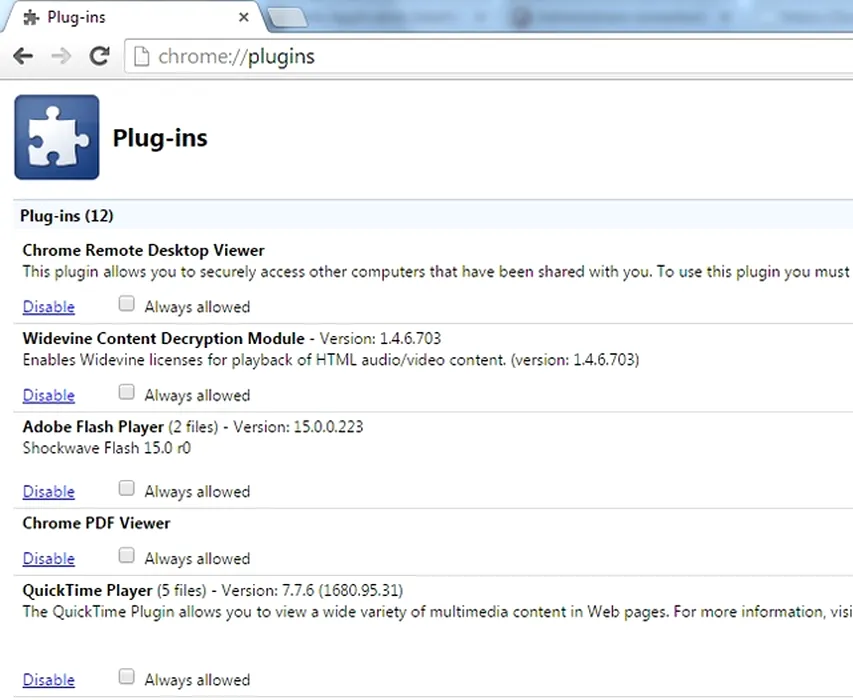
Task: Click Flash version 15.0.0.223 text
Action: pyautogui.click(x=298, y=427)
